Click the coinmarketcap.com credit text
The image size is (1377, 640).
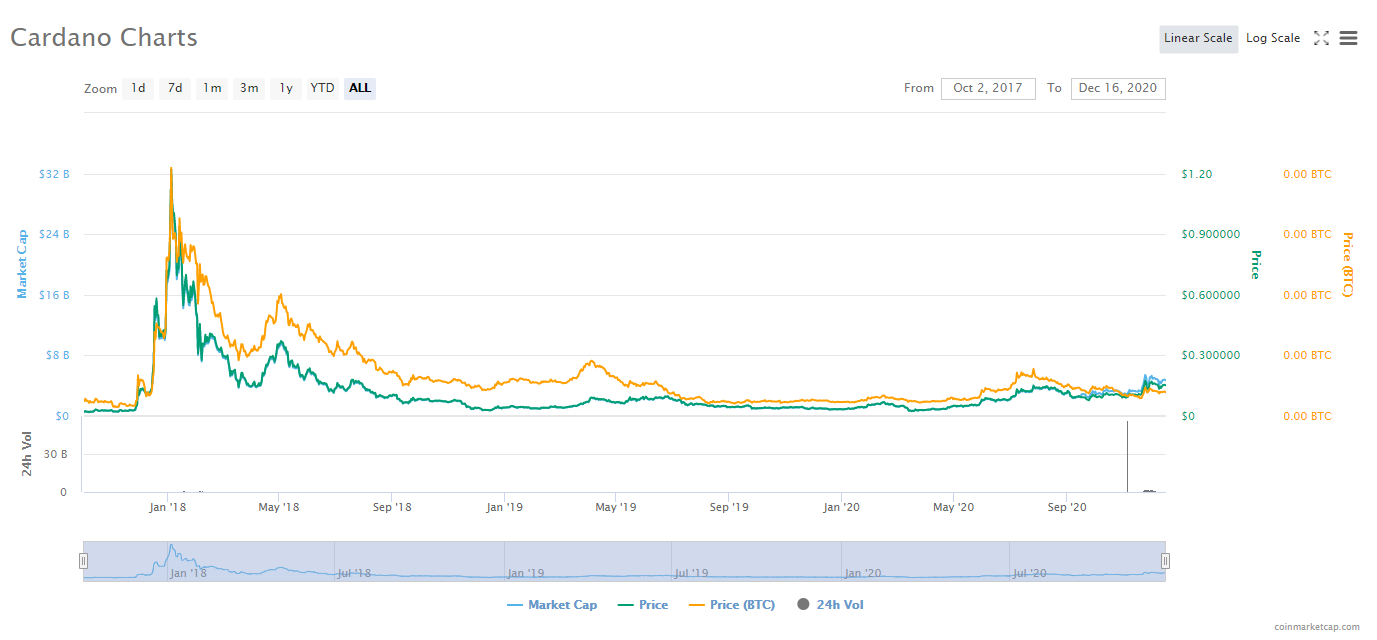tap(1317, 627)
